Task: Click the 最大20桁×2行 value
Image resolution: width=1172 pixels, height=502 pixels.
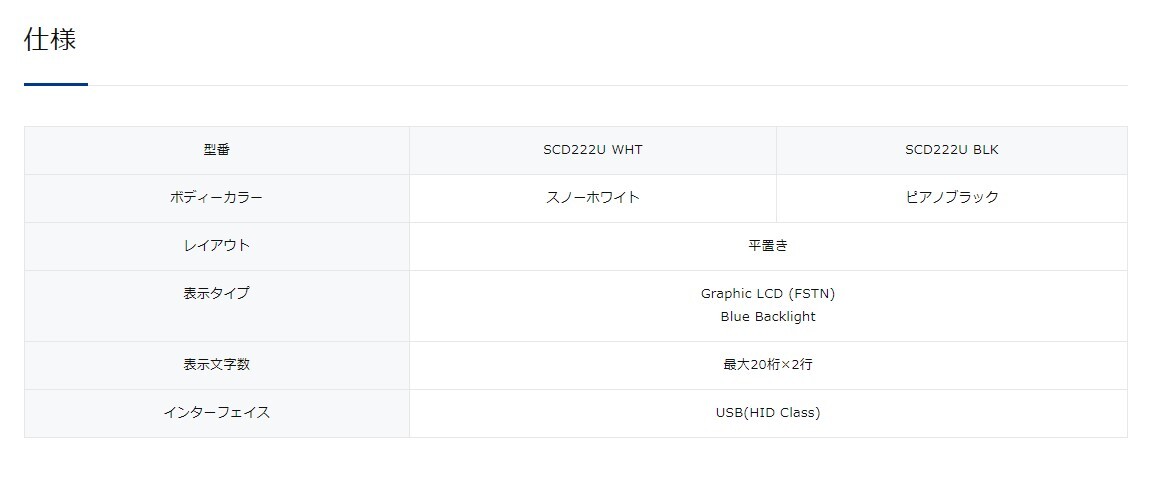Action: [x=768, y=365]
